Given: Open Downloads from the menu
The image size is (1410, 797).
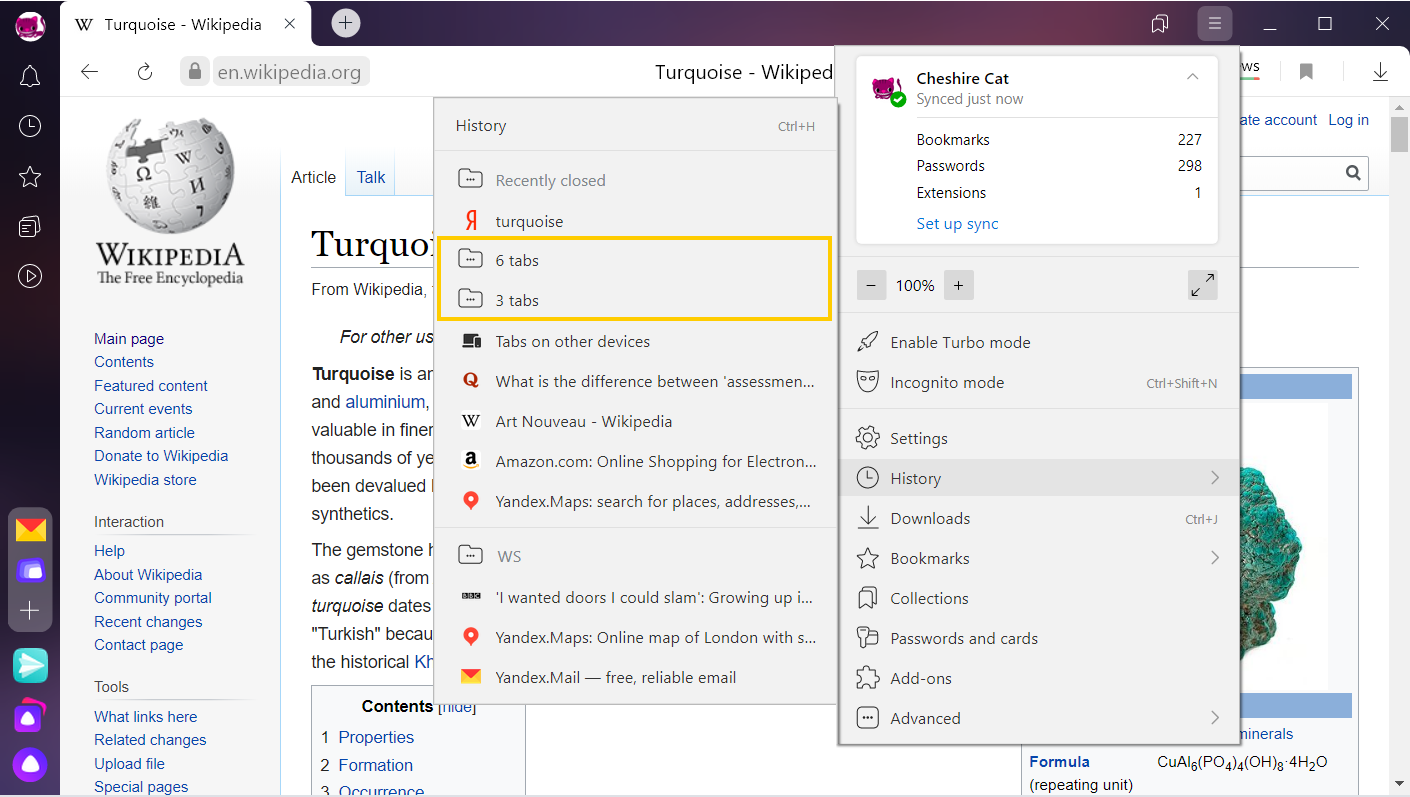Looking at the screenshot, I should coord(1040,518).
